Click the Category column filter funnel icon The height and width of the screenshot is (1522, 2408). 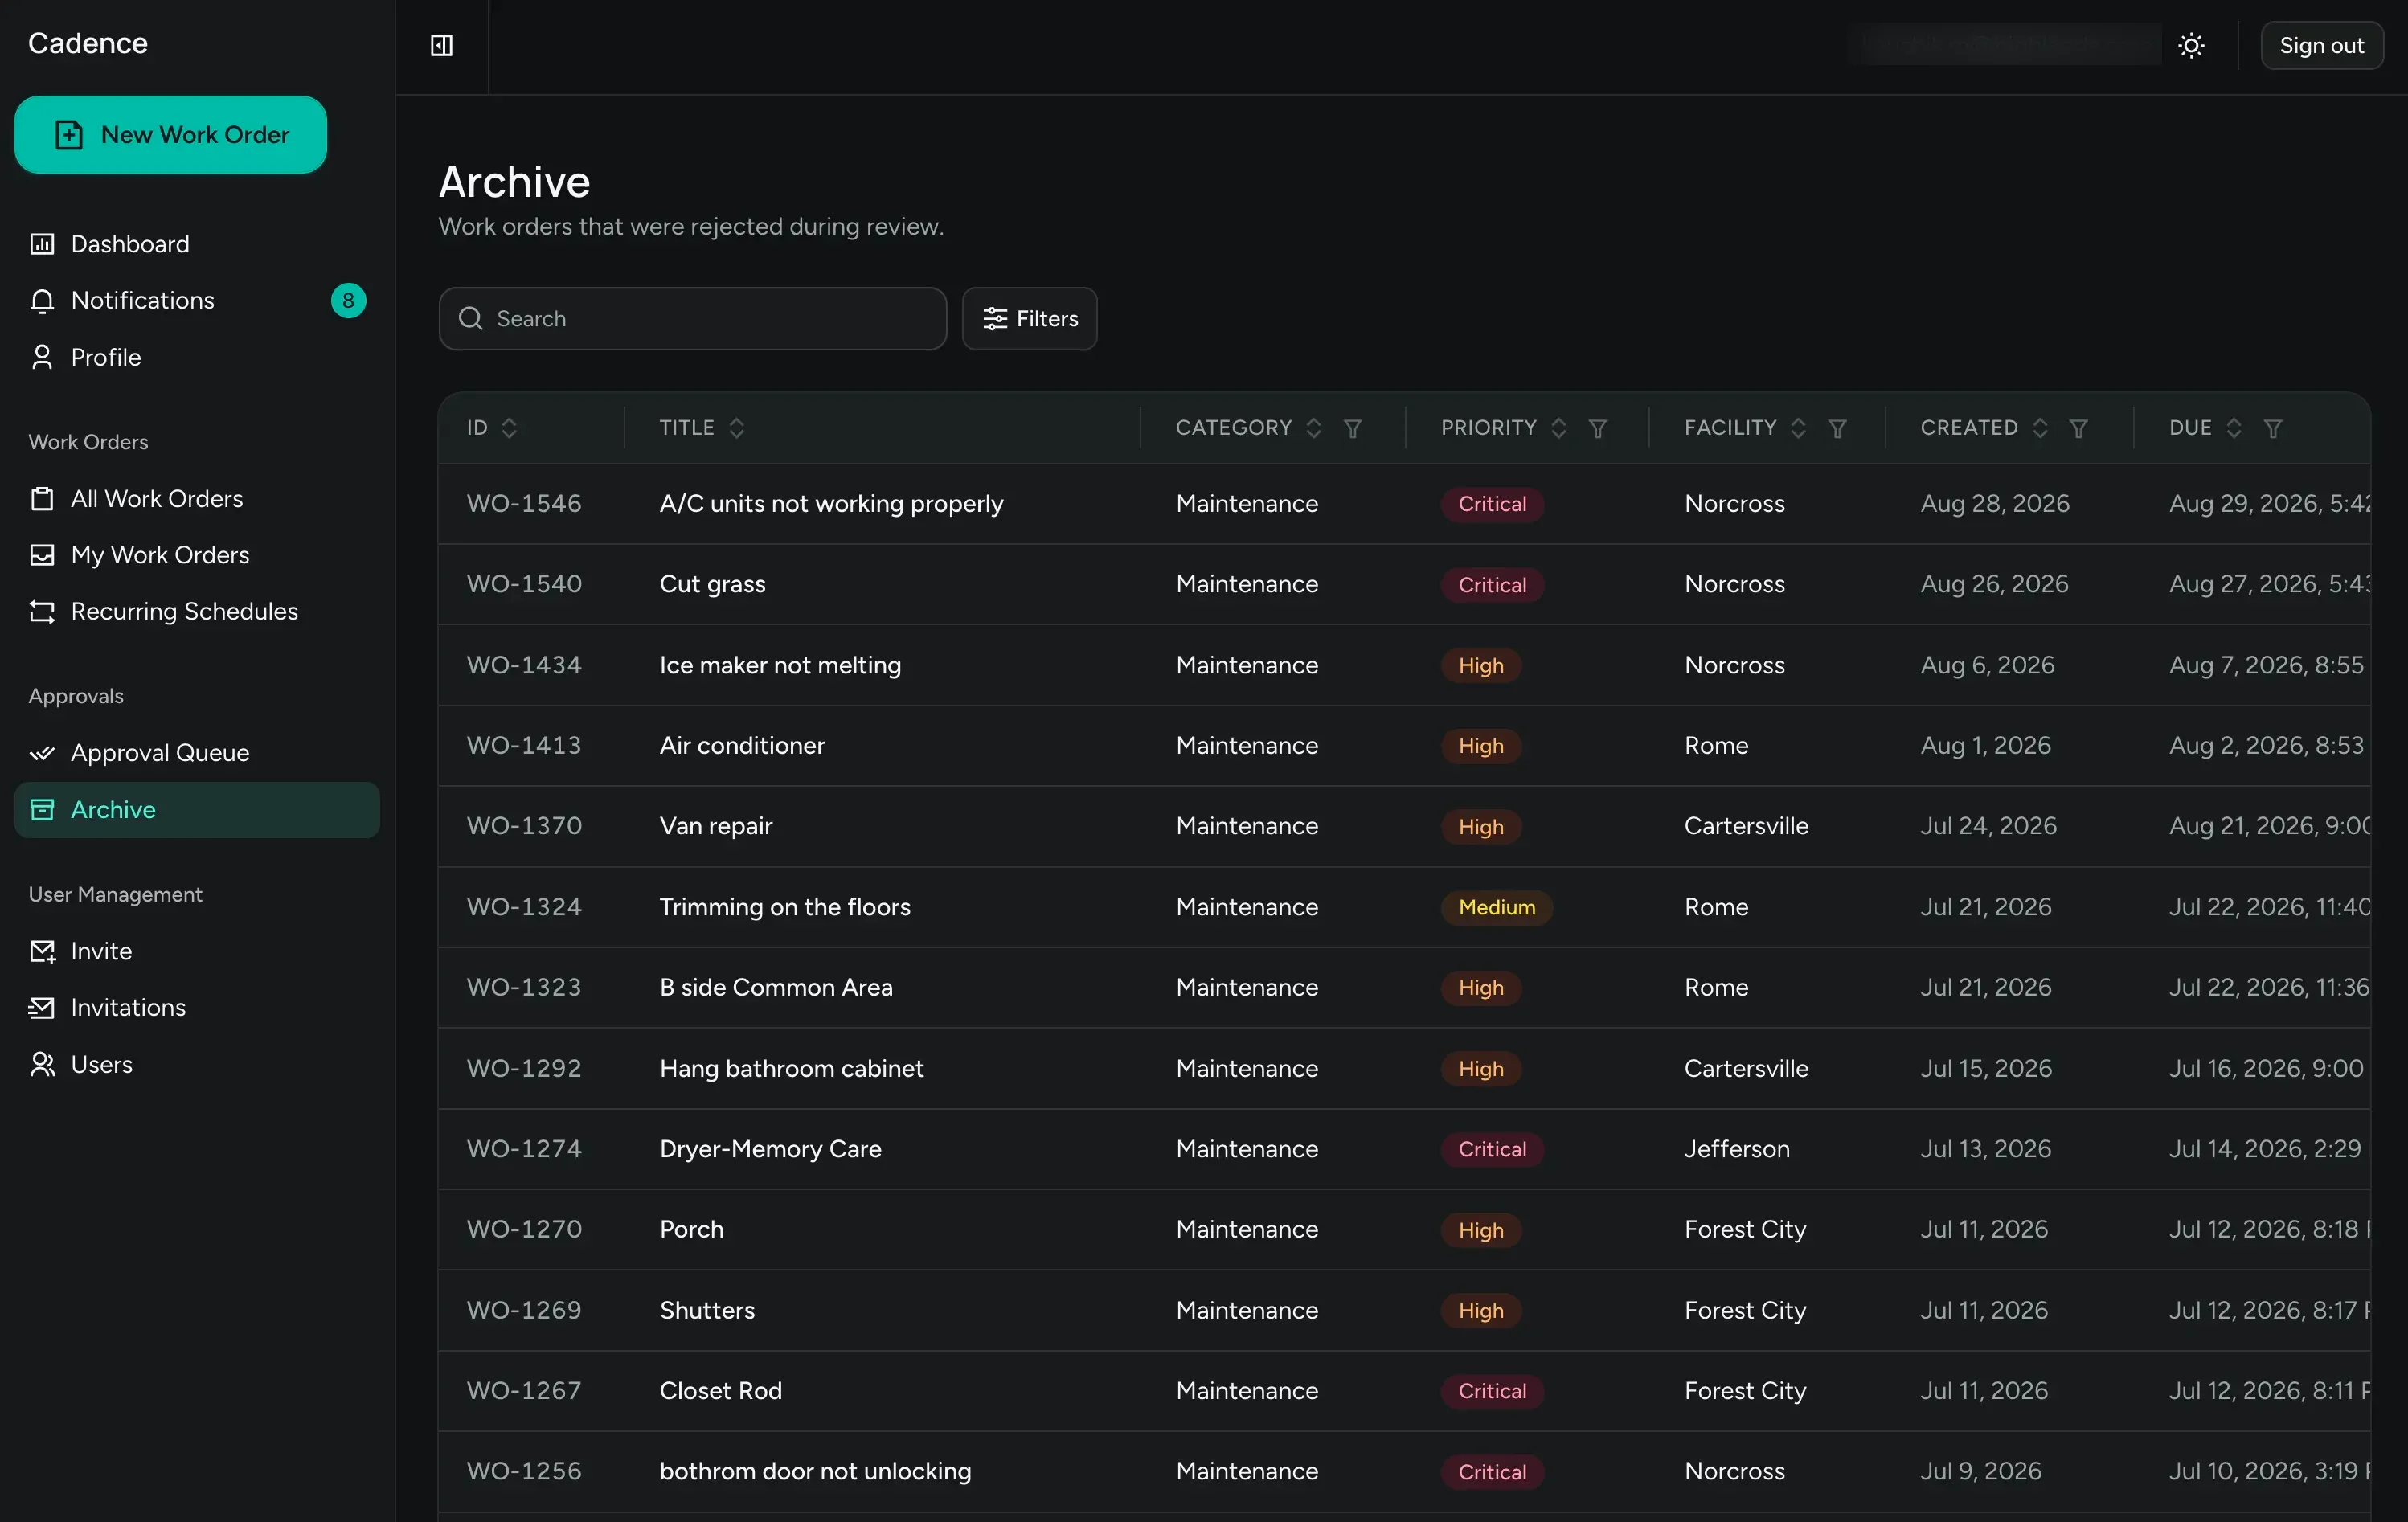click(1353, 428)
